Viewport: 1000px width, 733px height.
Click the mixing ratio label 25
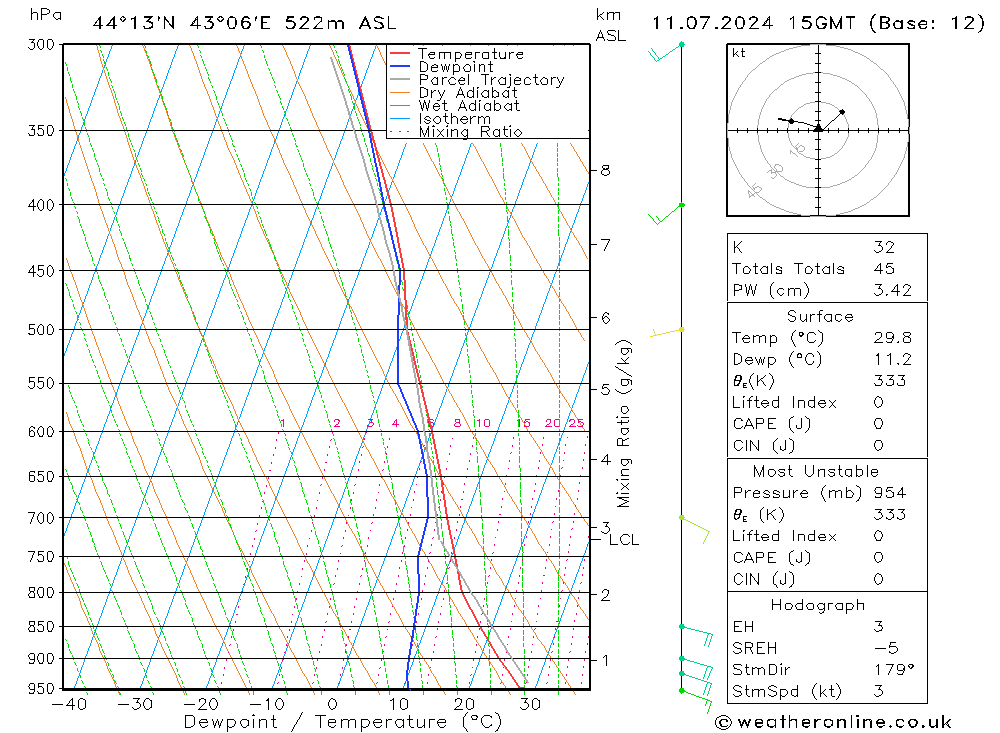tap(577, 423)
